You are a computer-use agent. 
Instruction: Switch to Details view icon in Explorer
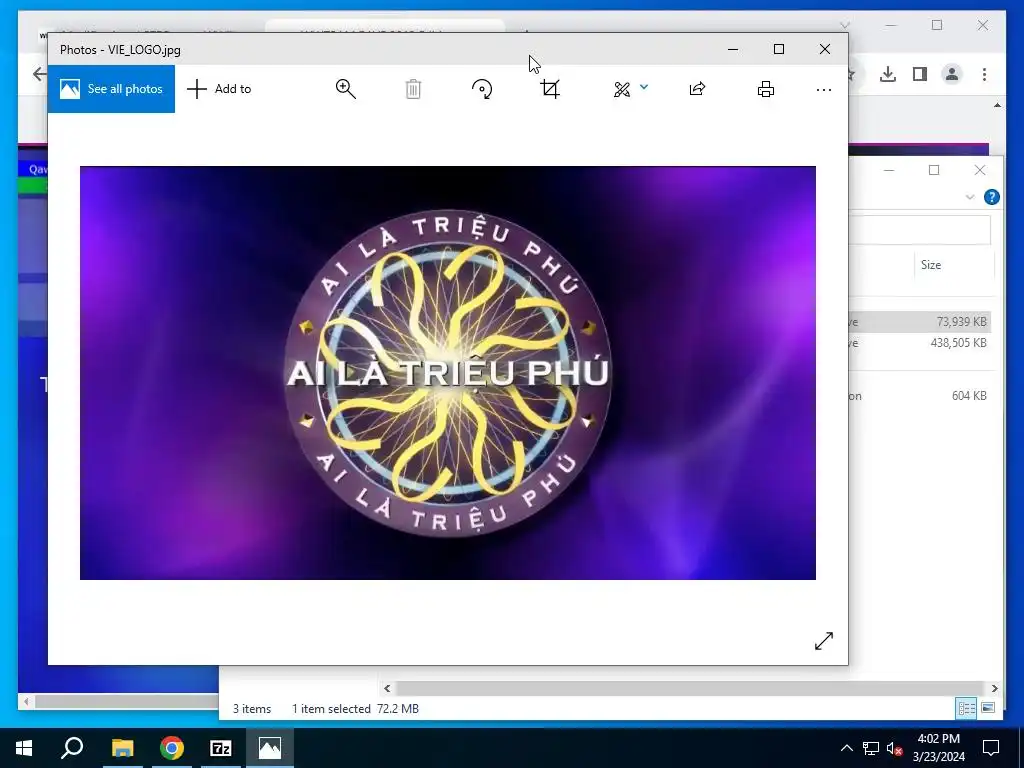[966, 708]
